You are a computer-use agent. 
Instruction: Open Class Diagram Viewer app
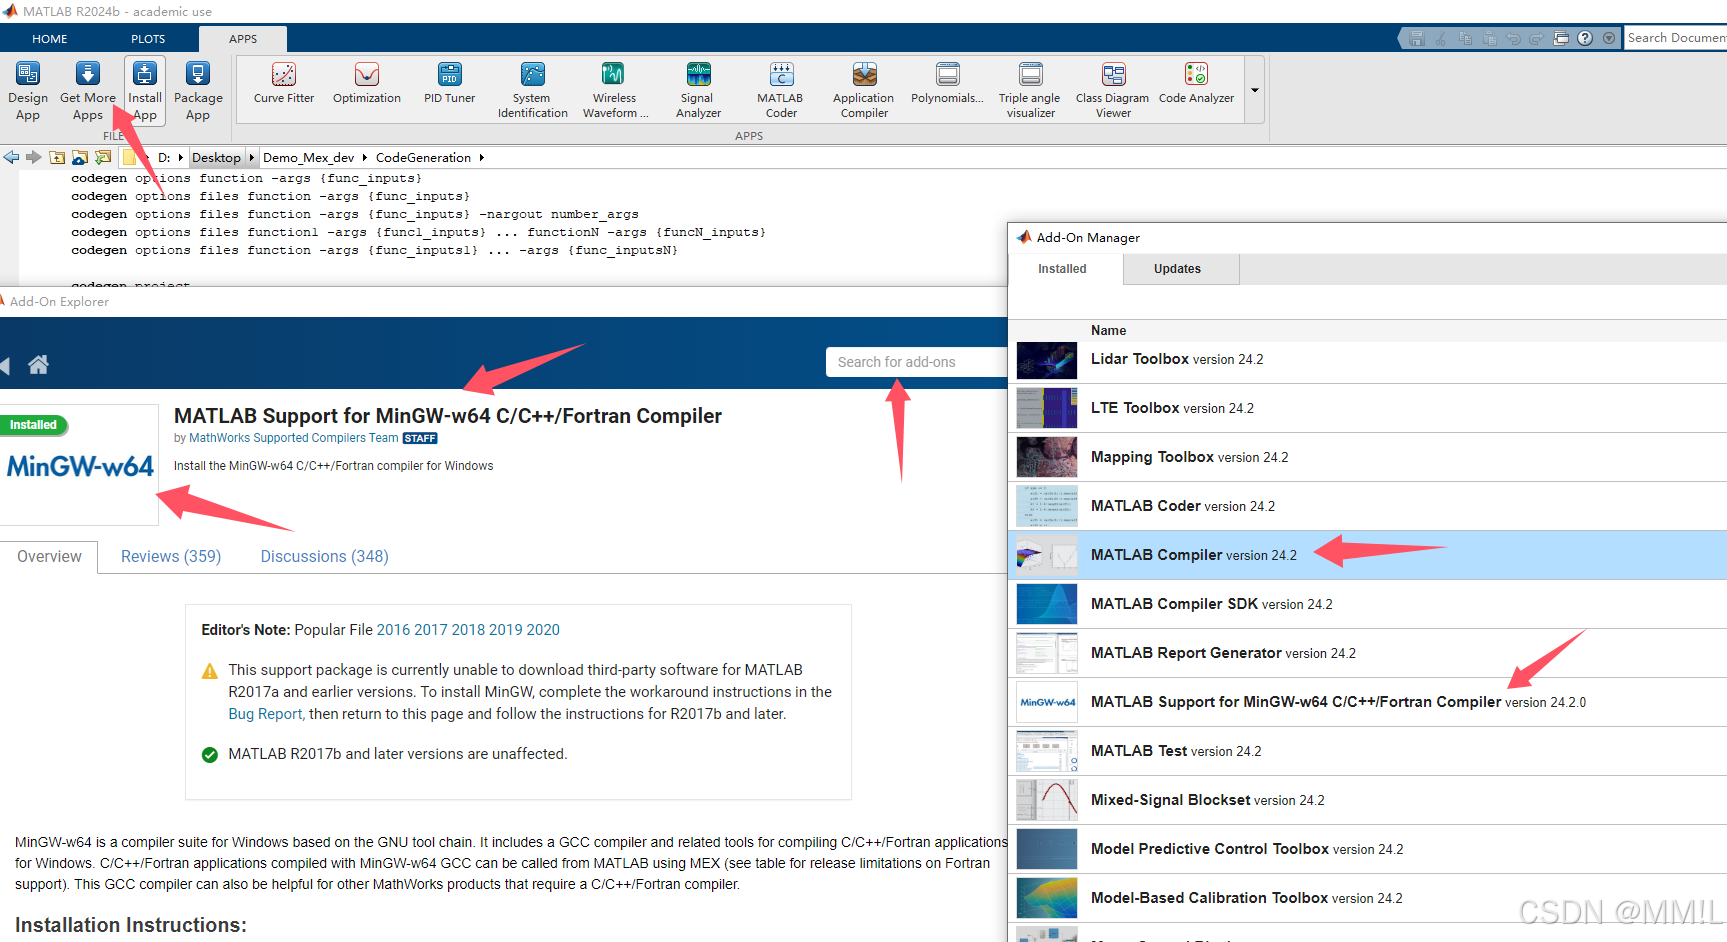click(1113, 90)
